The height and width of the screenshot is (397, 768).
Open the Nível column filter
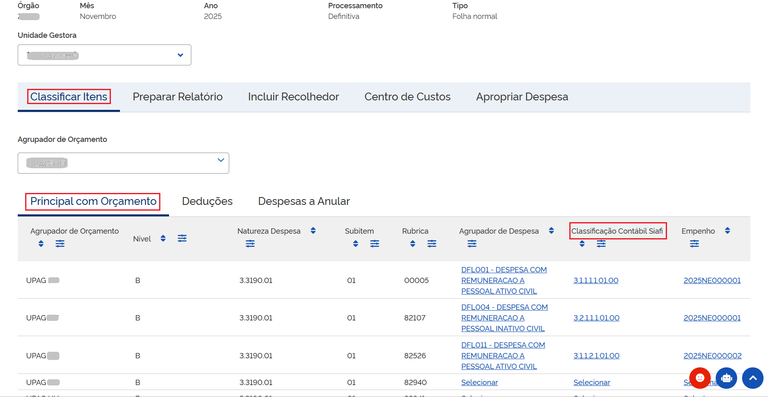pos(182,238)
